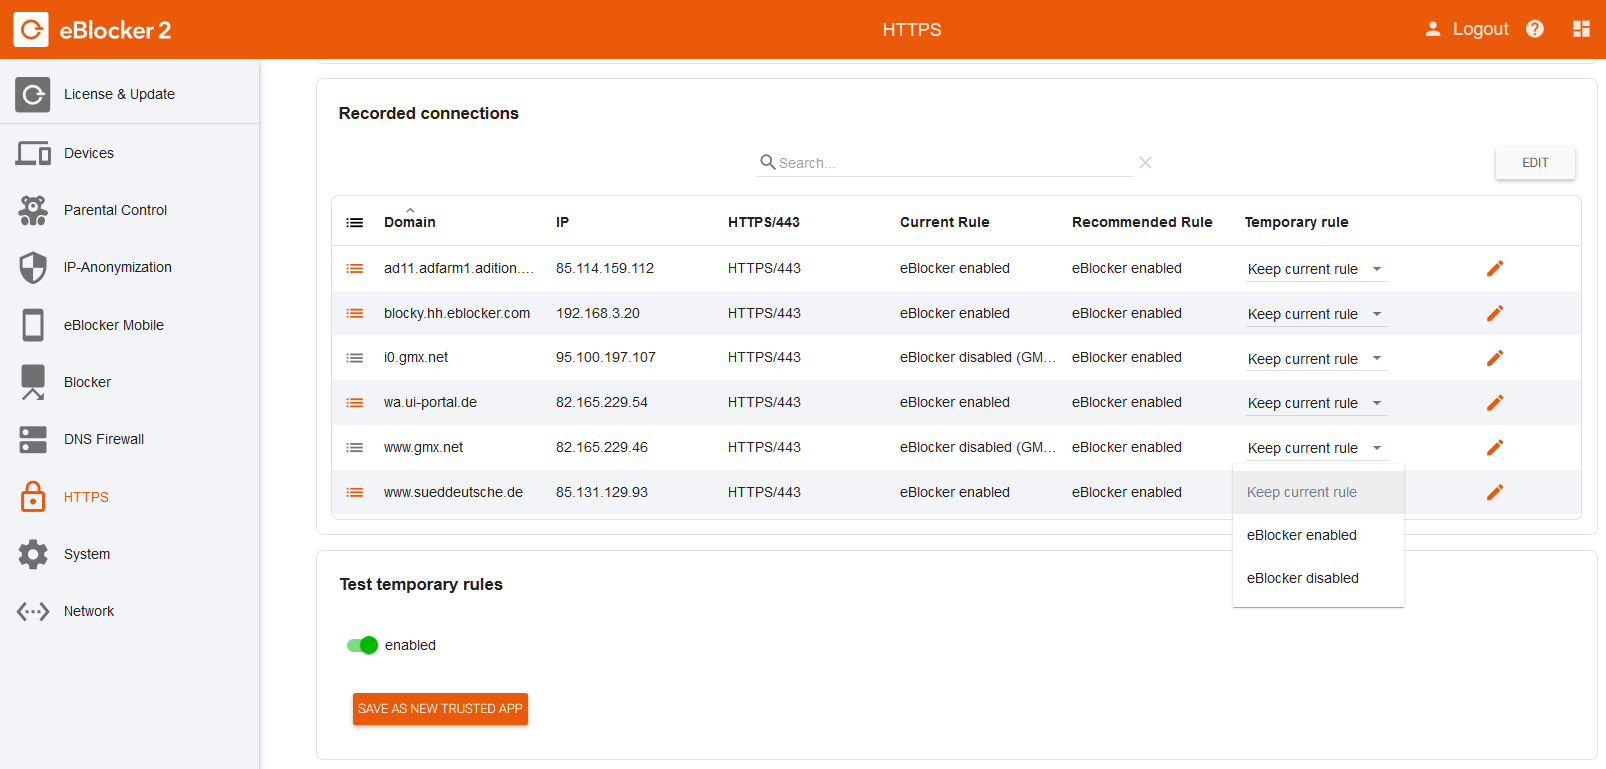Click the domain blocky.hh.eblocker.com
Viewport: 1606px width, 769px height.
[457, 313]
